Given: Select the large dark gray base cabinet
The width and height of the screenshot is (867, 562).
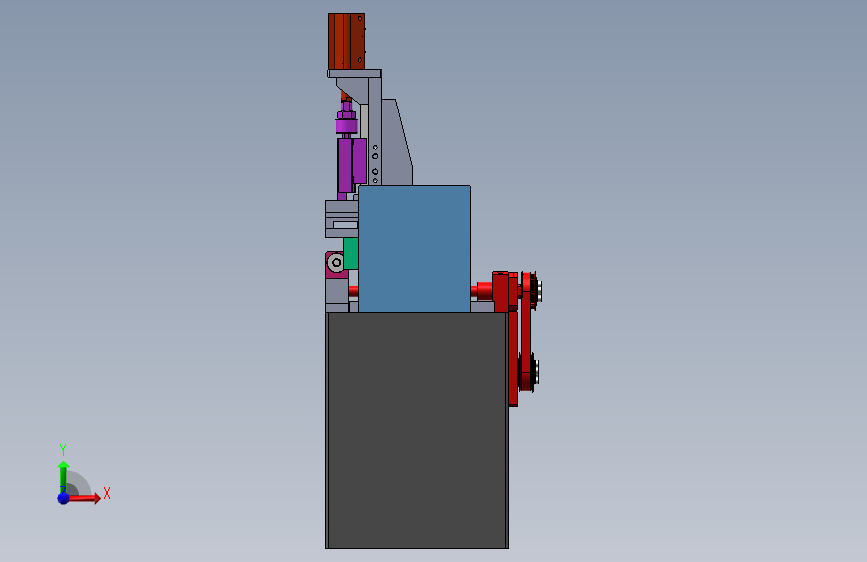Looking at the screenshot, I should [417, 430].
